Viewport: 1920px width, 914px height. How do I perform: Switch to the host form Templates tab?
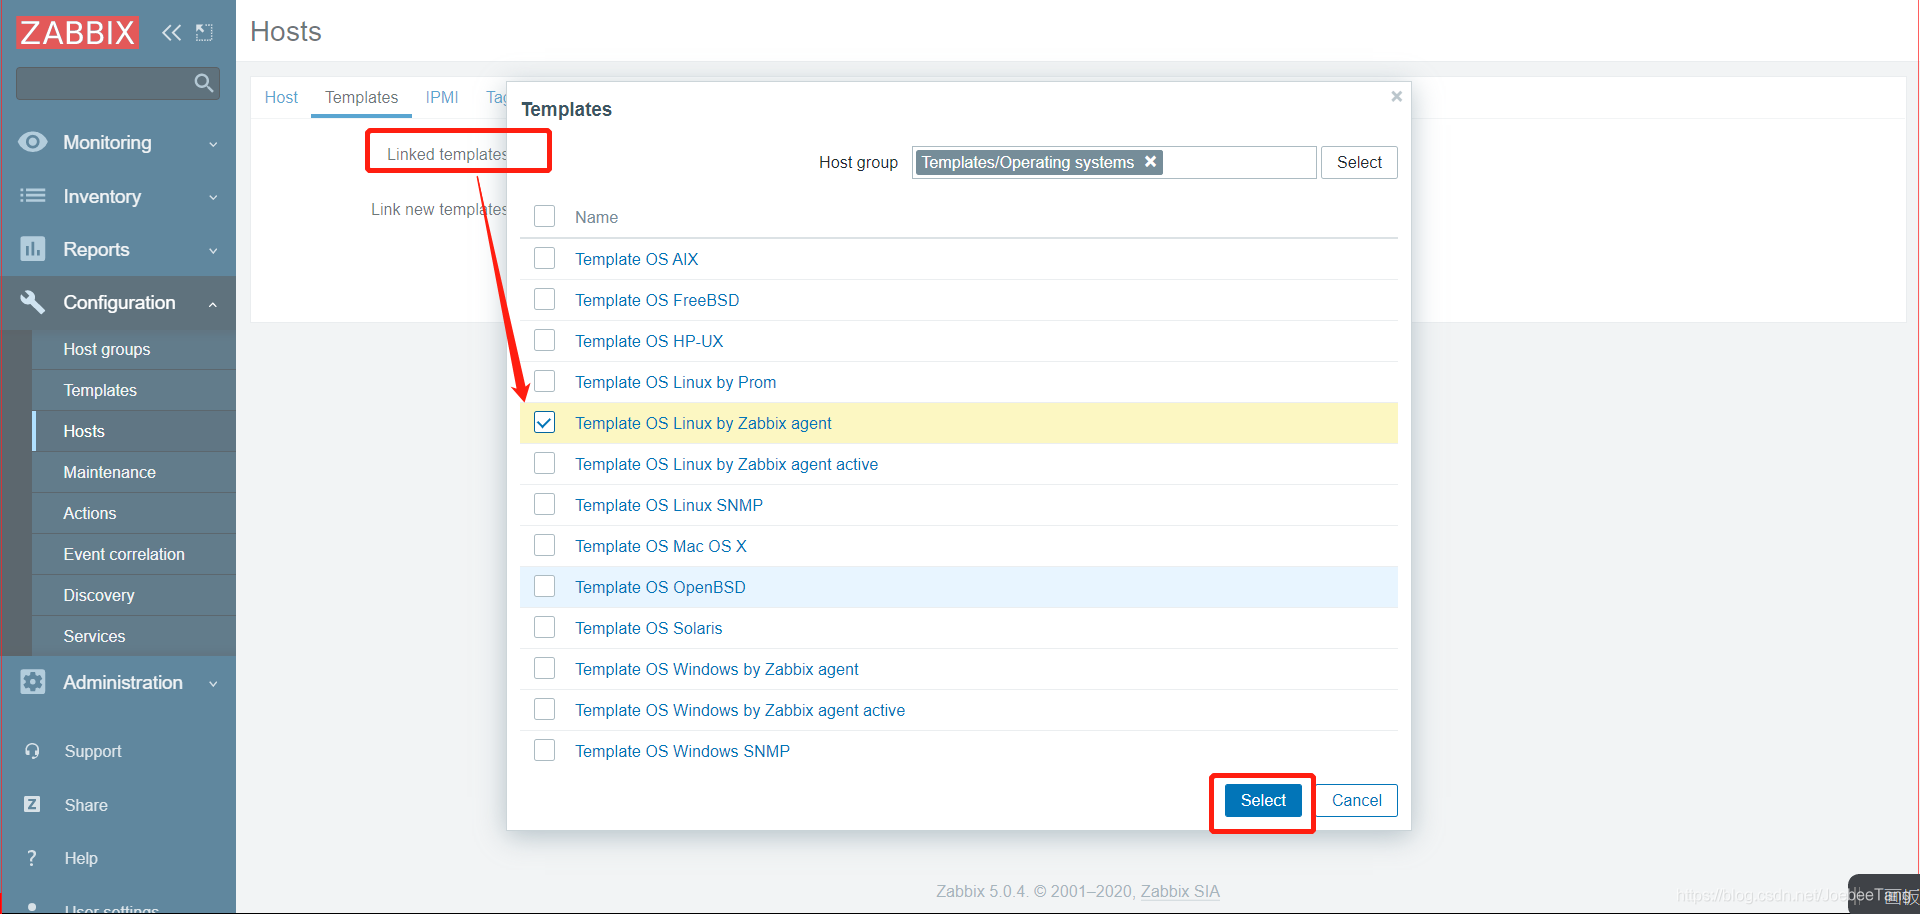(x=361, y=97)
